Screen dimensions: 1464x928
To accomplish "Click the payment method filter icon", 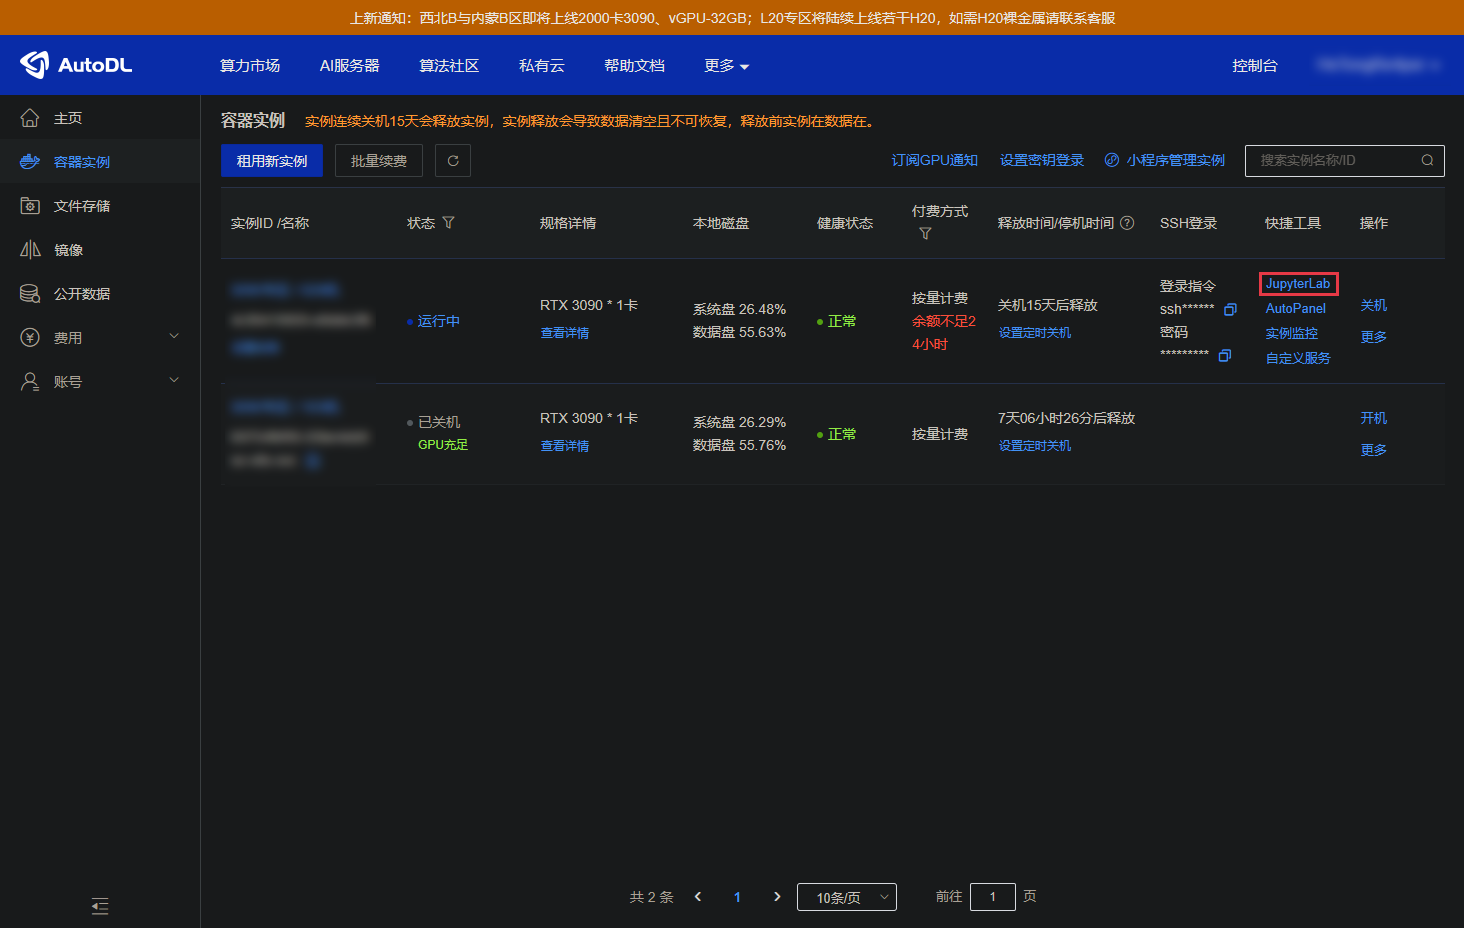I will pyautogui.click(x=925, y=234).
